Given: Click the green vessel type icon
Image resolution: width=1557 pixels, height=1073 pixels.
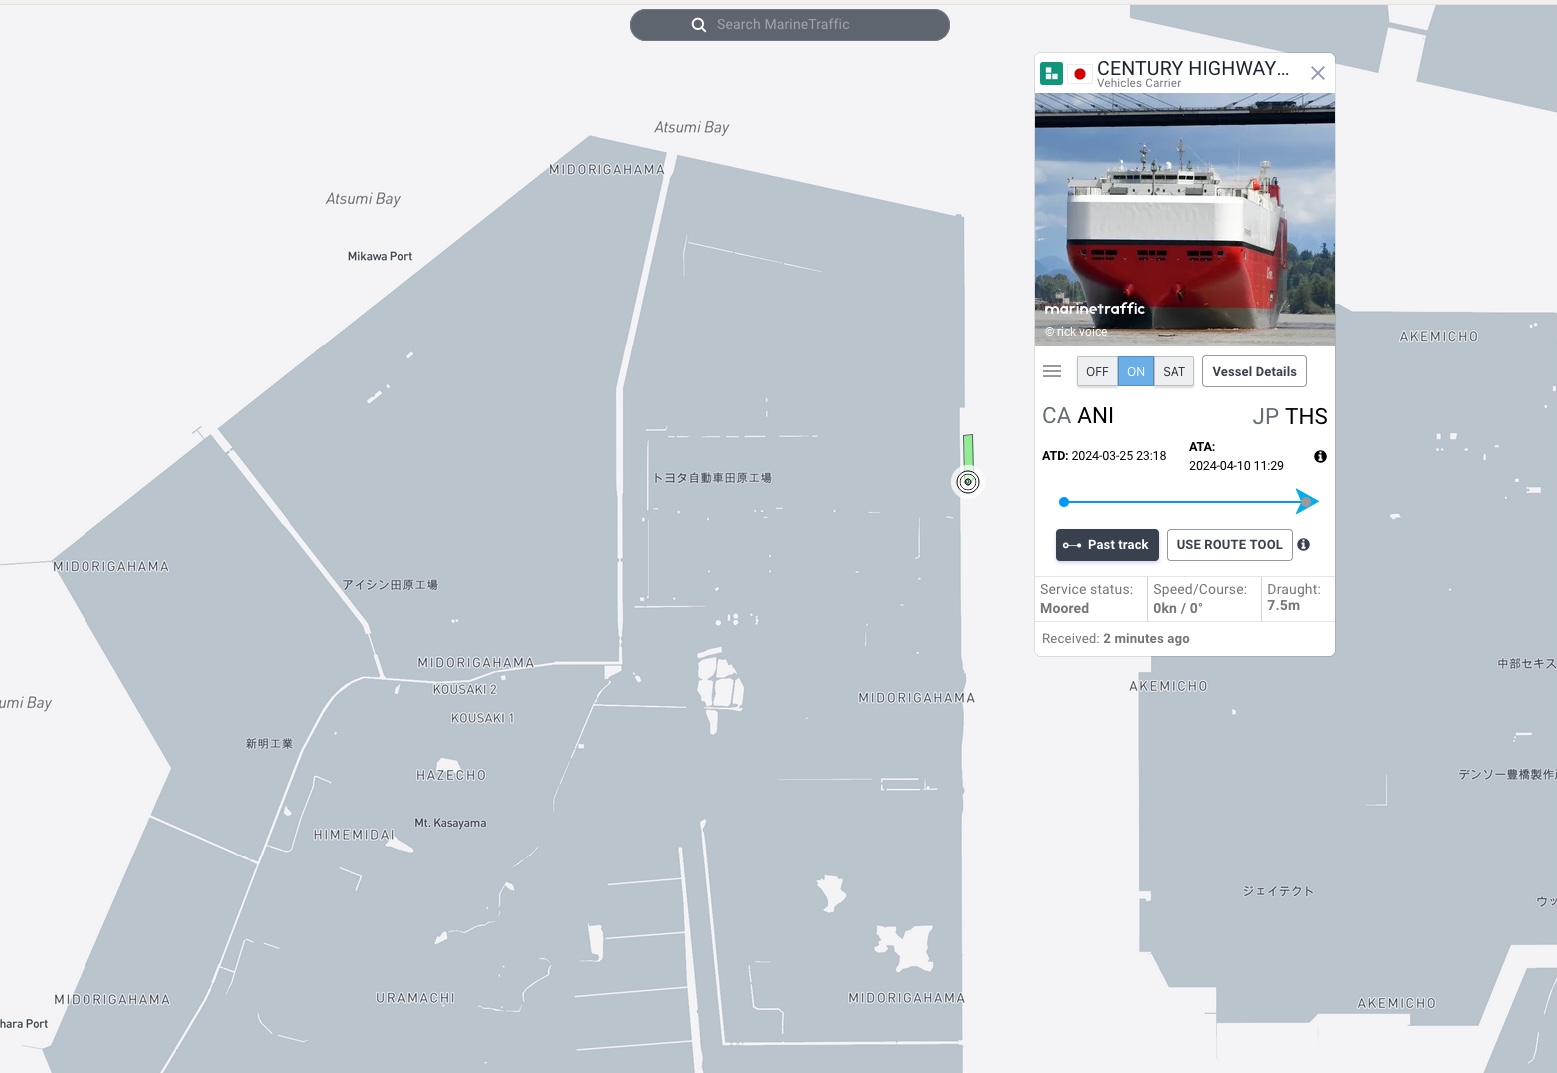Looking at the screenshot, I should click(x=1051, y=73).
